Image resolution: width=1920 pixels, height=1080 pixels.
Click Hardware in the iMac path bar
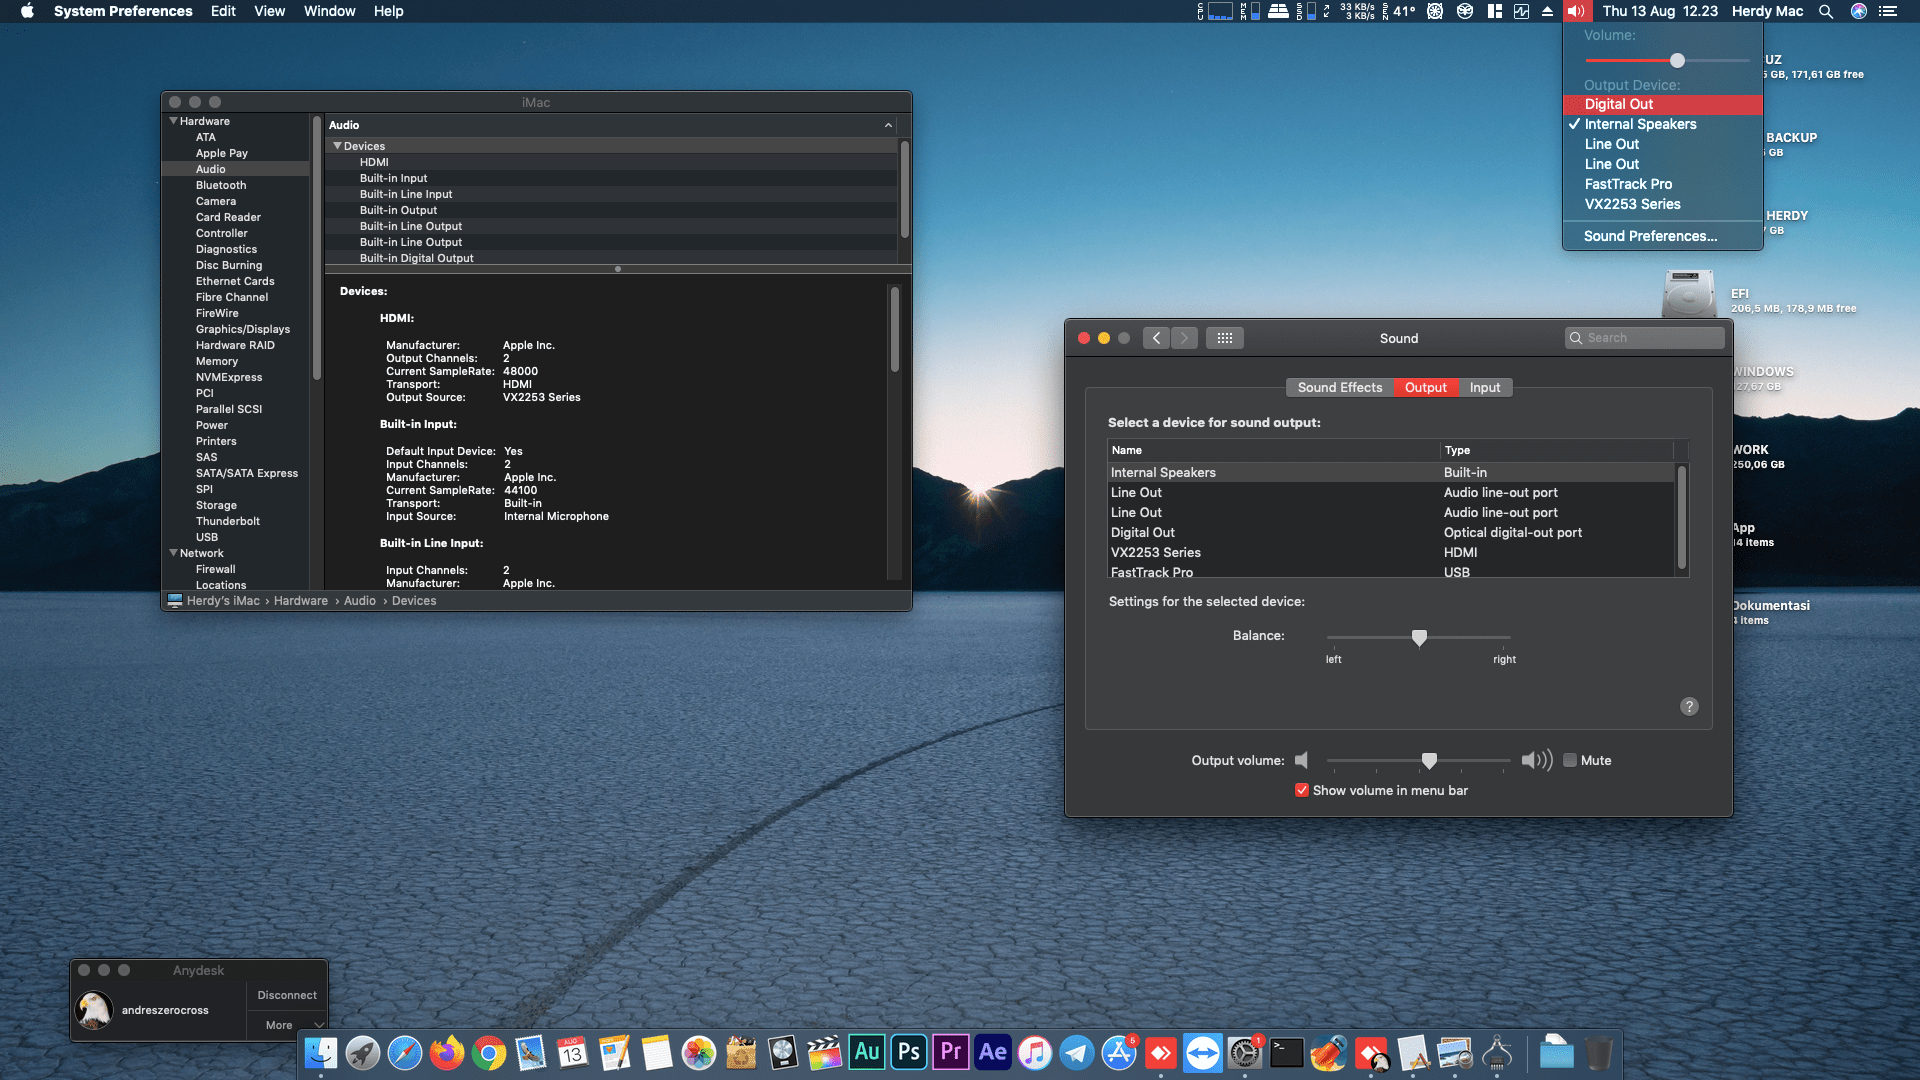301,601
